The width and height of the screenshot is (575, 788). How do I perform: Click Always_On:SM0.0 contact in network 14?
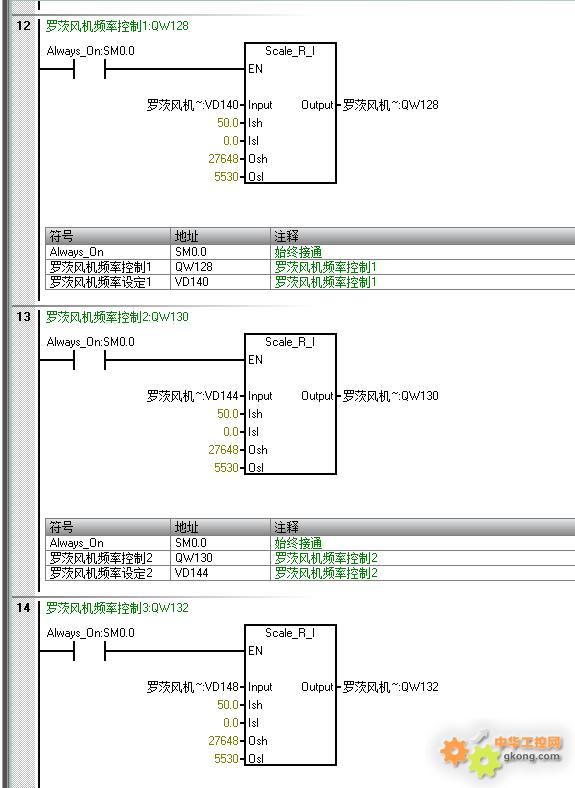coord(89,651)
